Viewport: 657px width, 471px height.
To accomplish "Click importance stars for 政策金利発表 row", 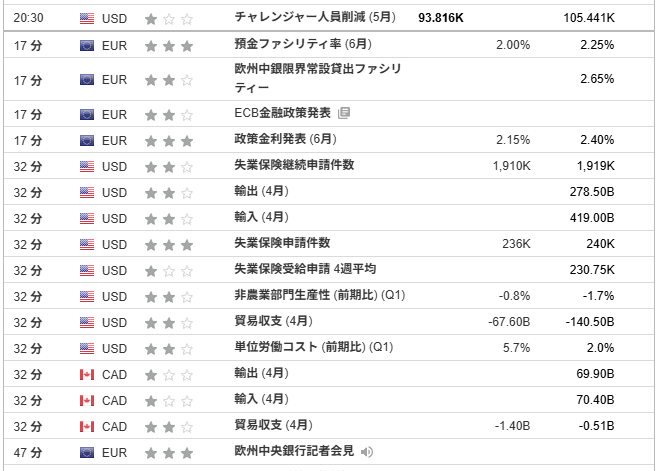I will coord(169,140).
